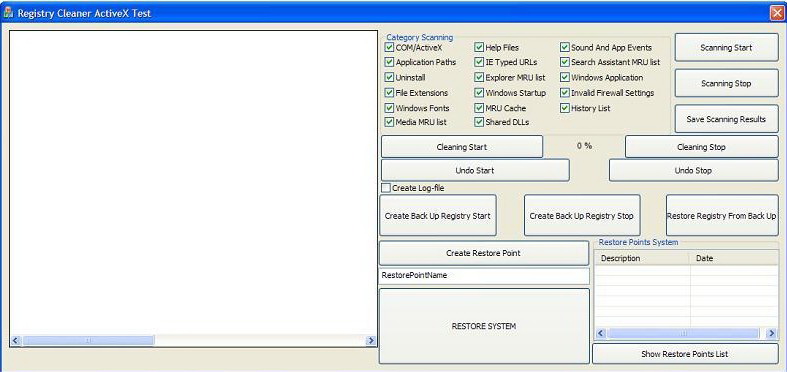
Task: Disable the Uninstall scan category
Action: pyautogui.click(x=389, y=78)
